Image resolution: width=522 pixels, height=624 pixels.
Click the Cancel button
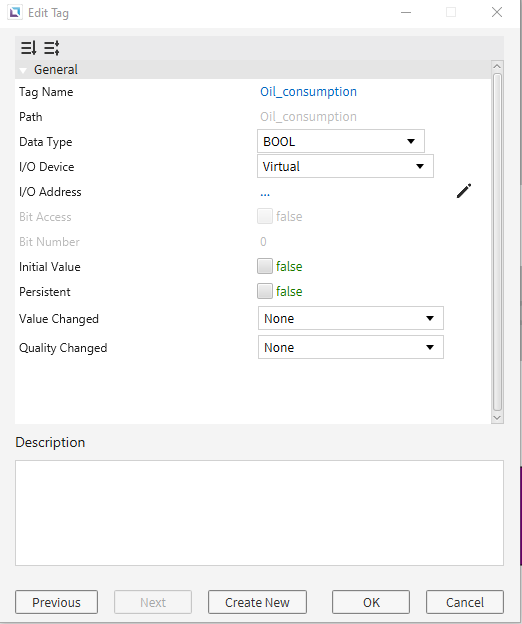click(465, 602)
